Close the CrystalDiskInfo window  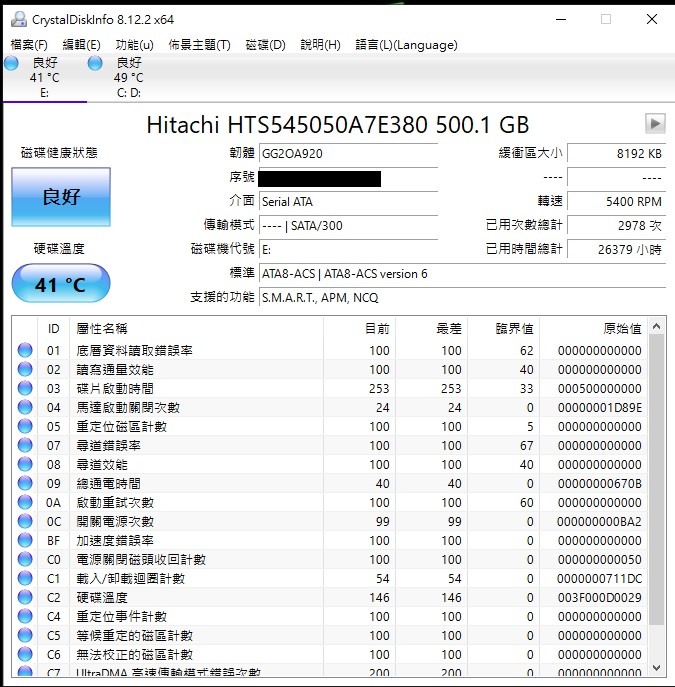[x=652, y=19]
